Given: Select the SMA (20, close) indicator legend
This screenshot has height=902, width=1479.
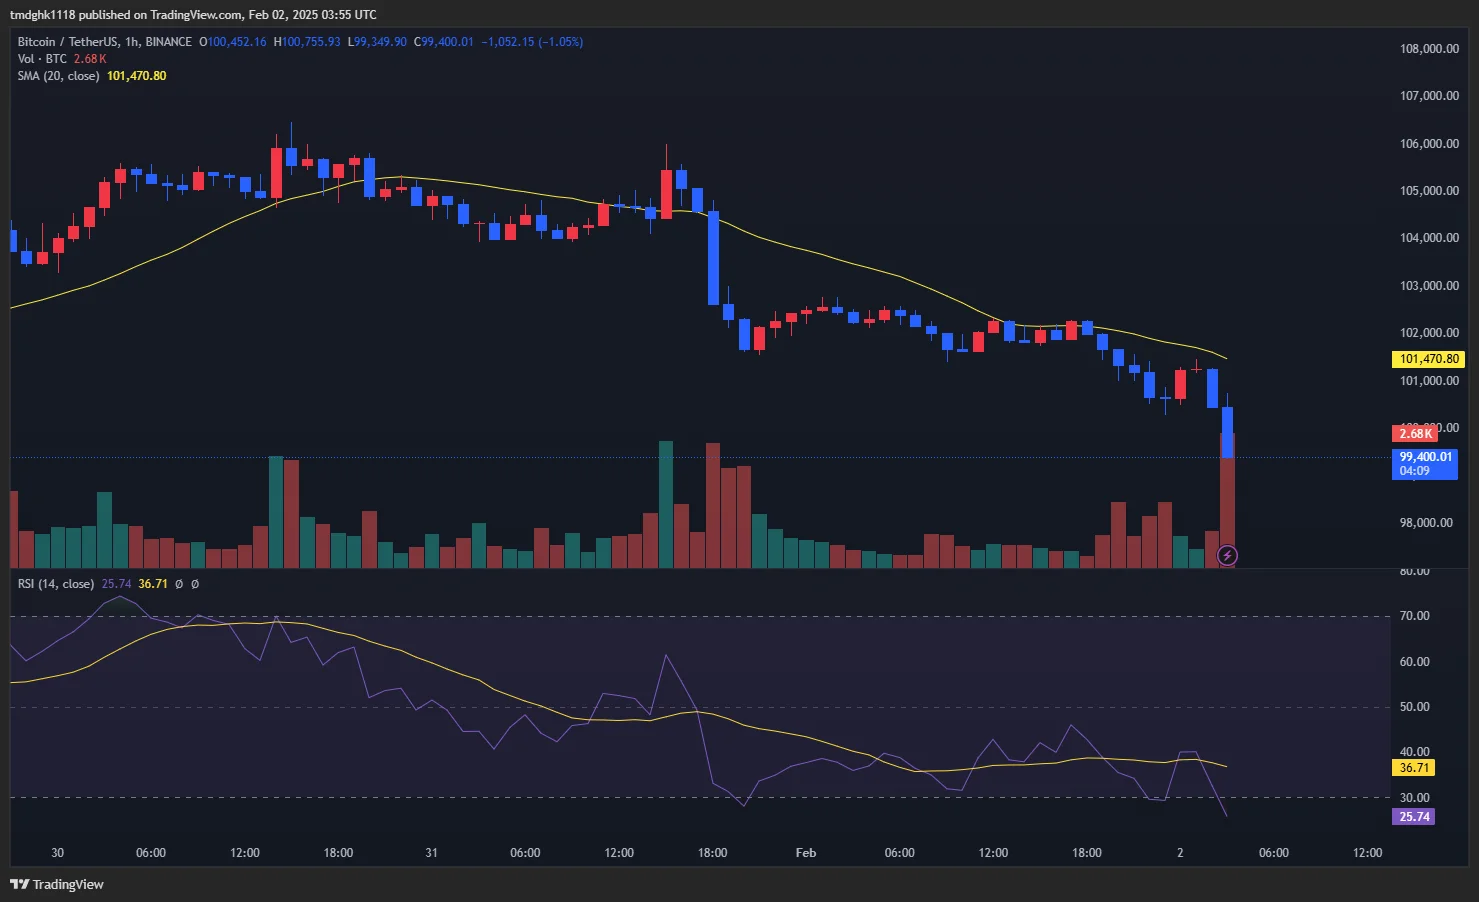Looking at the screenshot, I should point(58,76).
